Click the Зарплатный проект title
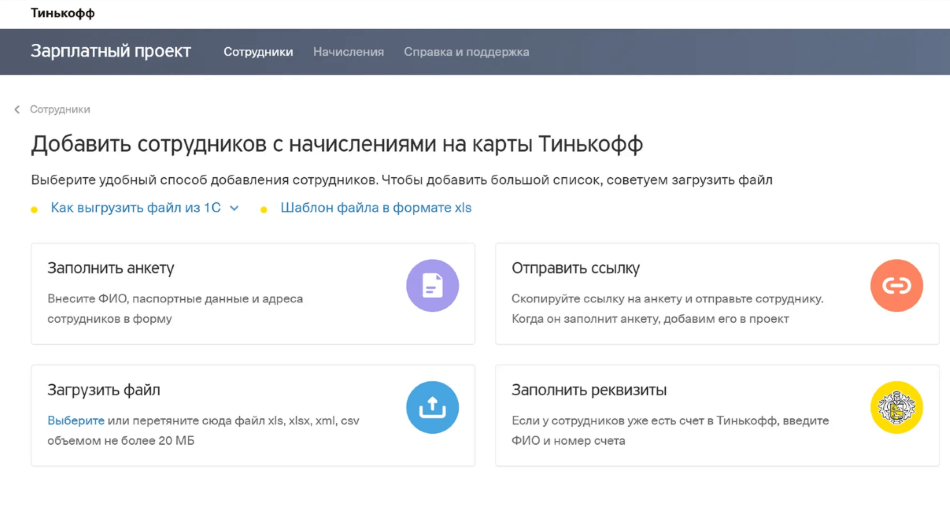This screenshot has height=508, width=950. (111, 52)
